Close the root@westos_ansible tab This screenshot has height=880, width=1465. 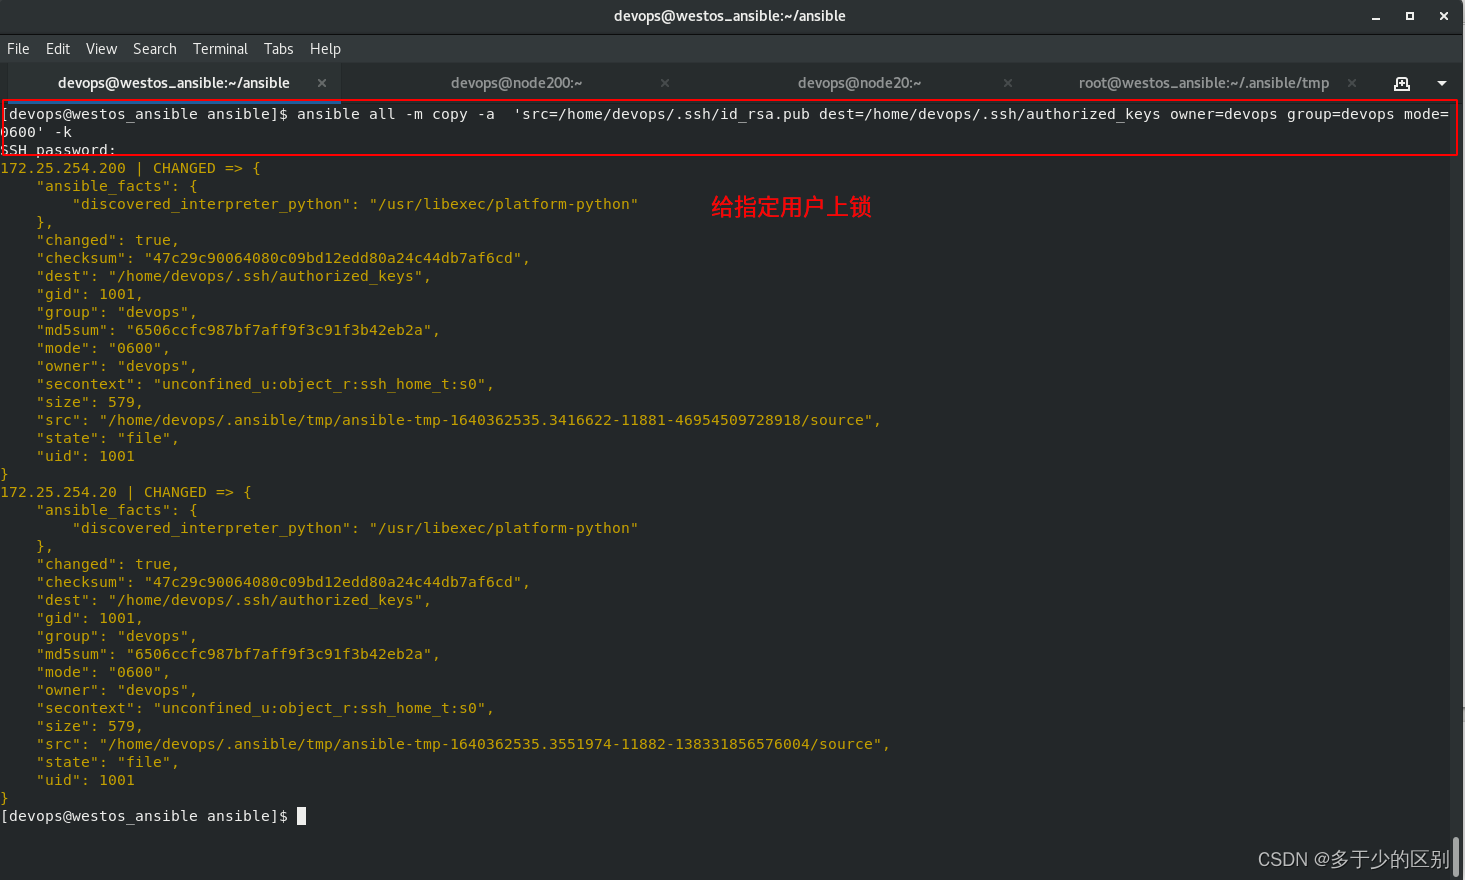(x=1352, y=83)
